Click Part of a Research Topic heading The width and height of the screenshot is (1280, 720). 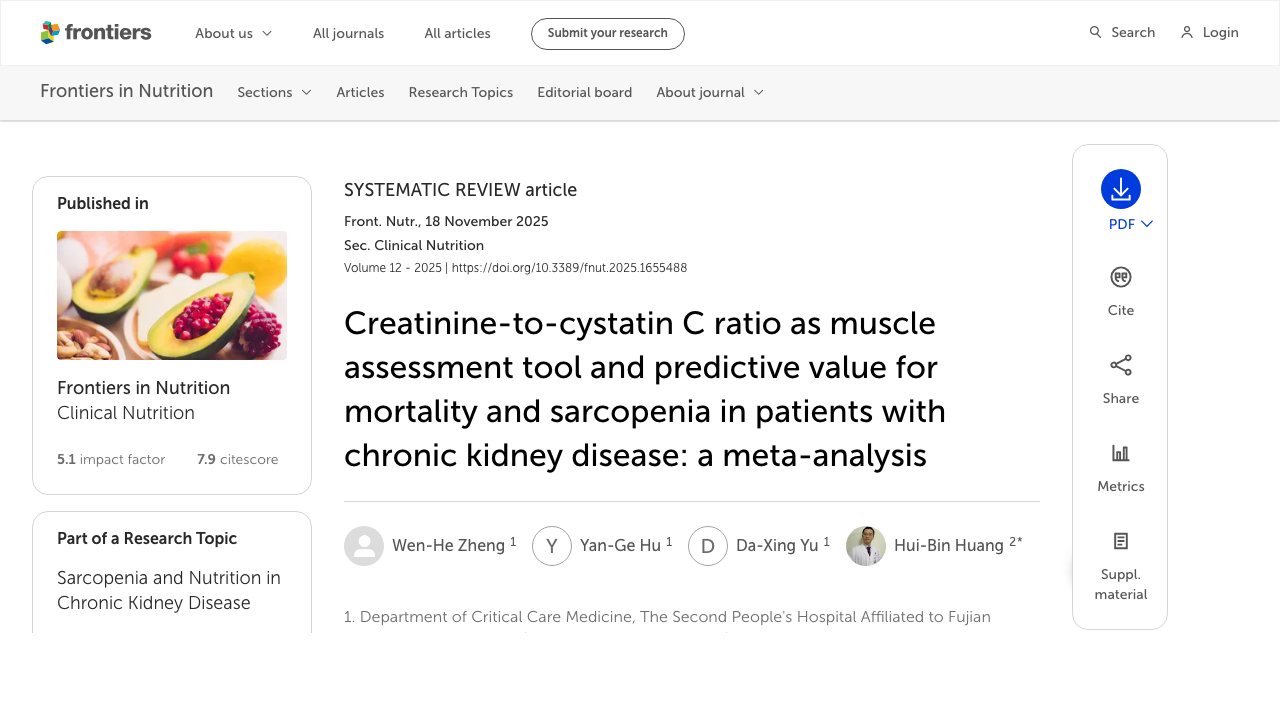point(147,538)
